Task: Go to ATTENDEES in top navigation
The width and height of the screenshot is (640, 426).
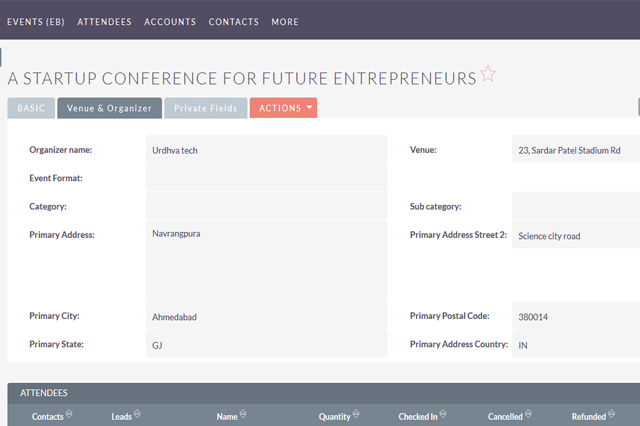Action: [104, 21]
